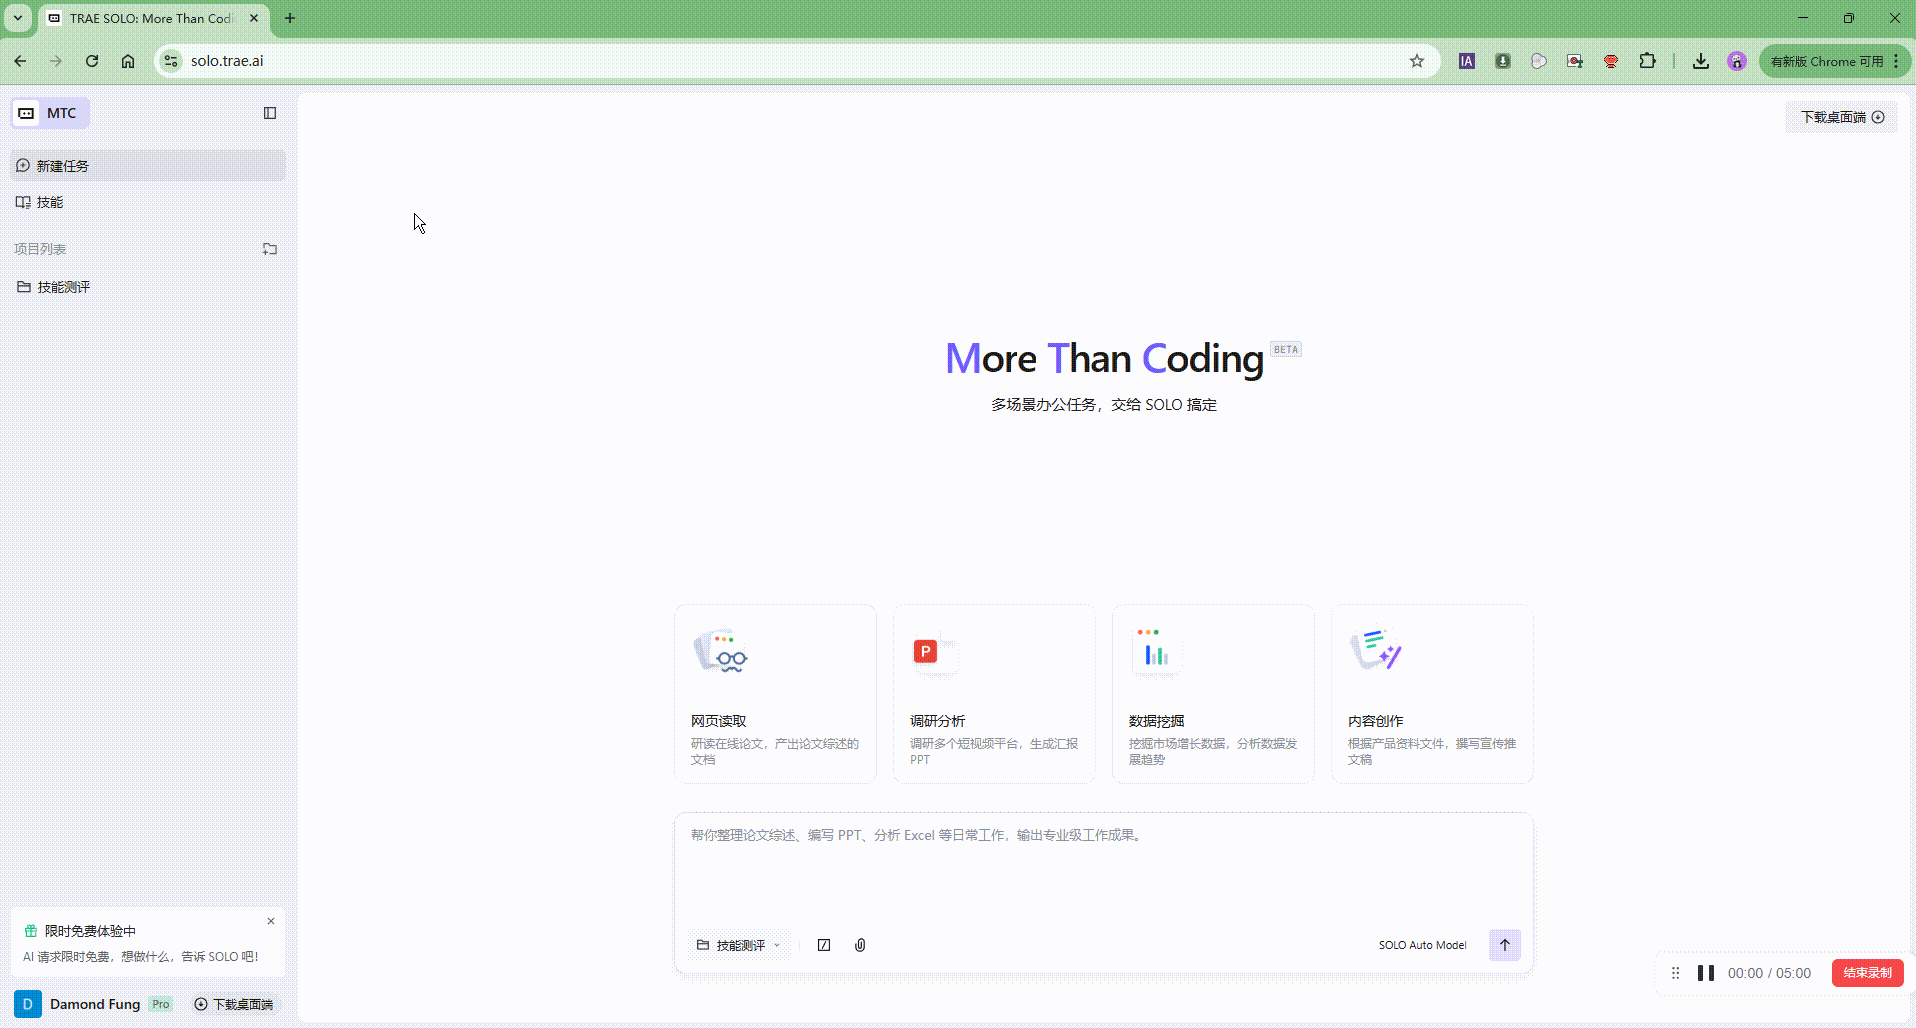Close the limited-time free trial notice
Screen dimensions: 1916x1028
pyautogui.click(x=271, y=921)
